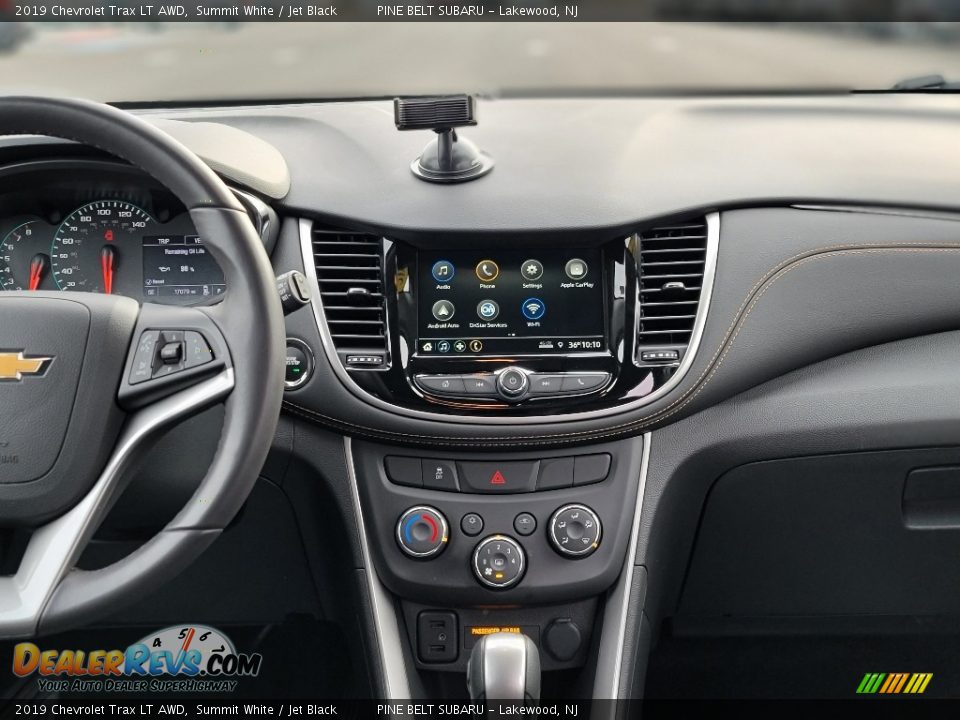This screenshot has width=960, height=720.
Task: Toggle the A/C snowflake button
Action: coord(472,524)
